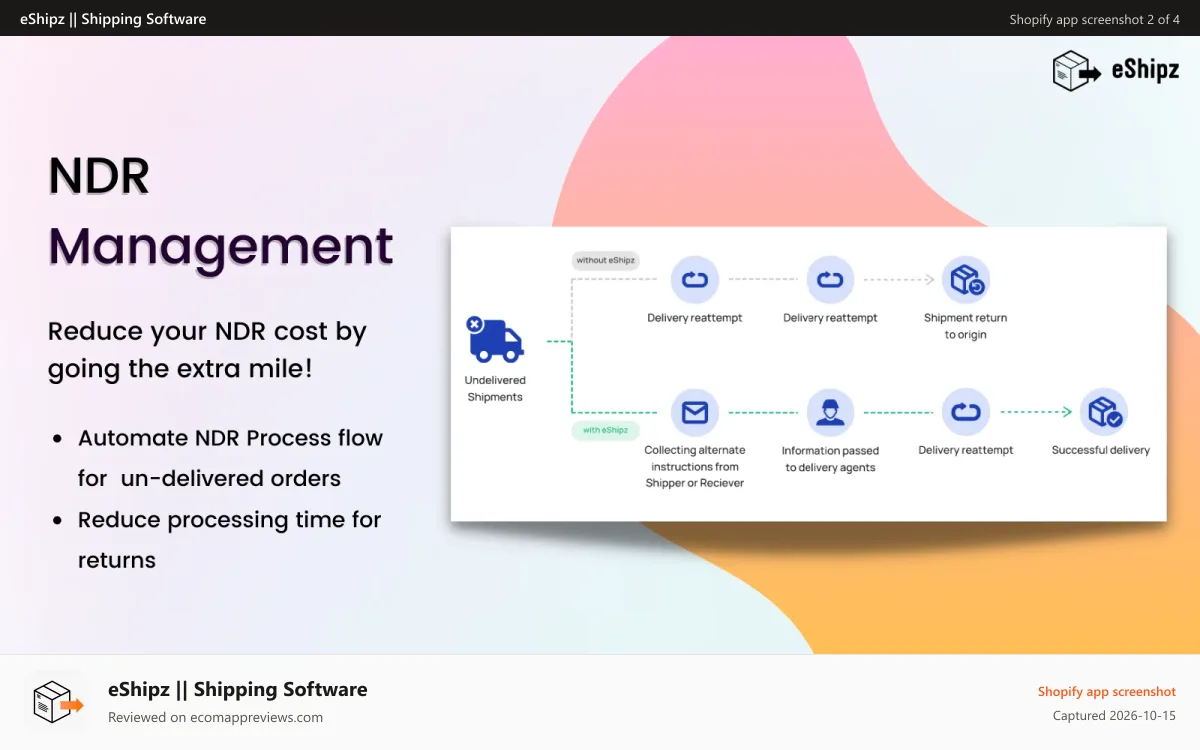This screenshot has width=1200, height=750.
Task: Click the orange 'Shopify app screenshot' footer label
Action: click(1106, 692)
